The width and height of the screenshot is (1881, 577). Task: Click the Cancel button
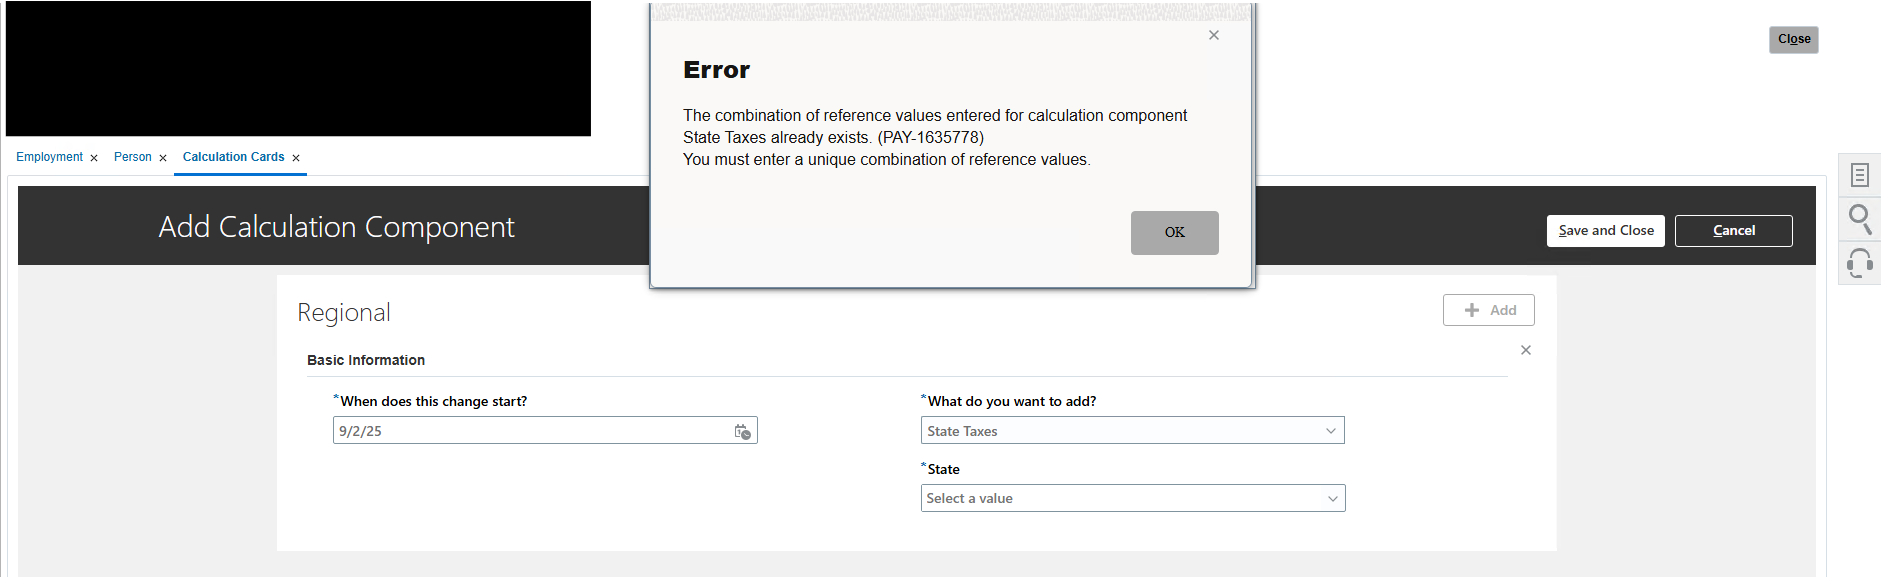[1733, 230]
